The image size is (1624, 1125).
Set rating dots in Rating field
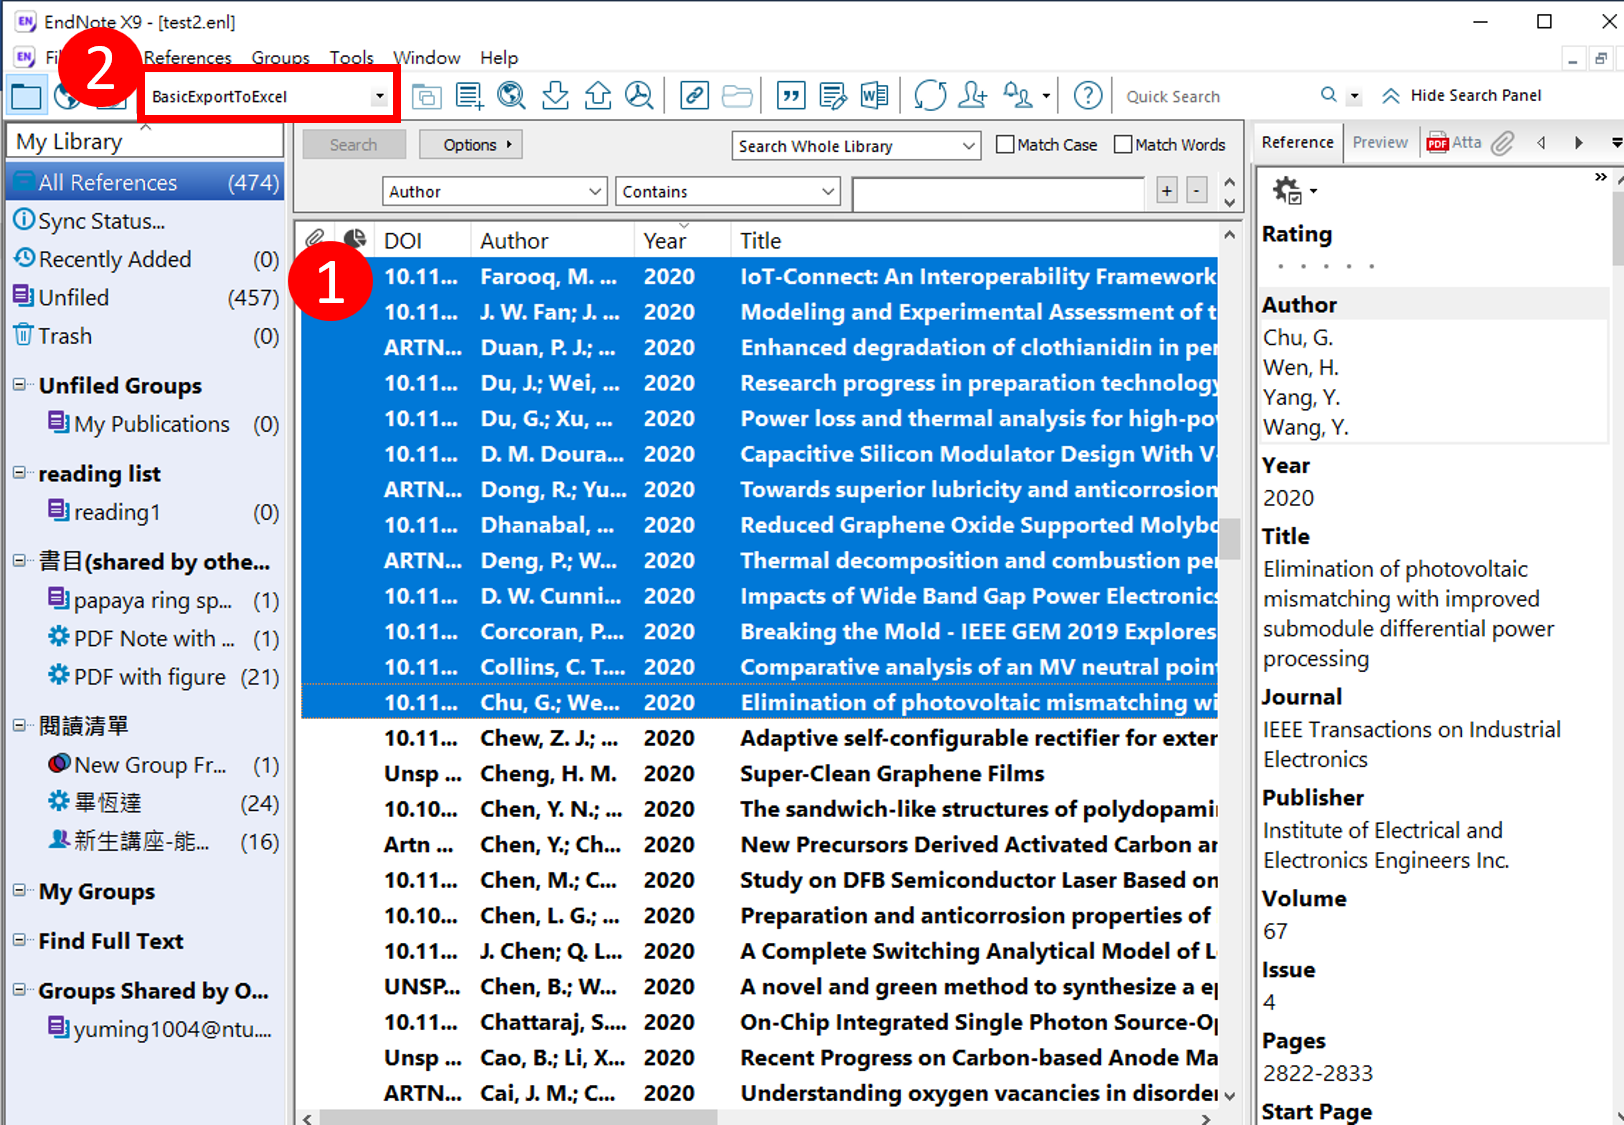click(1326, 266)
